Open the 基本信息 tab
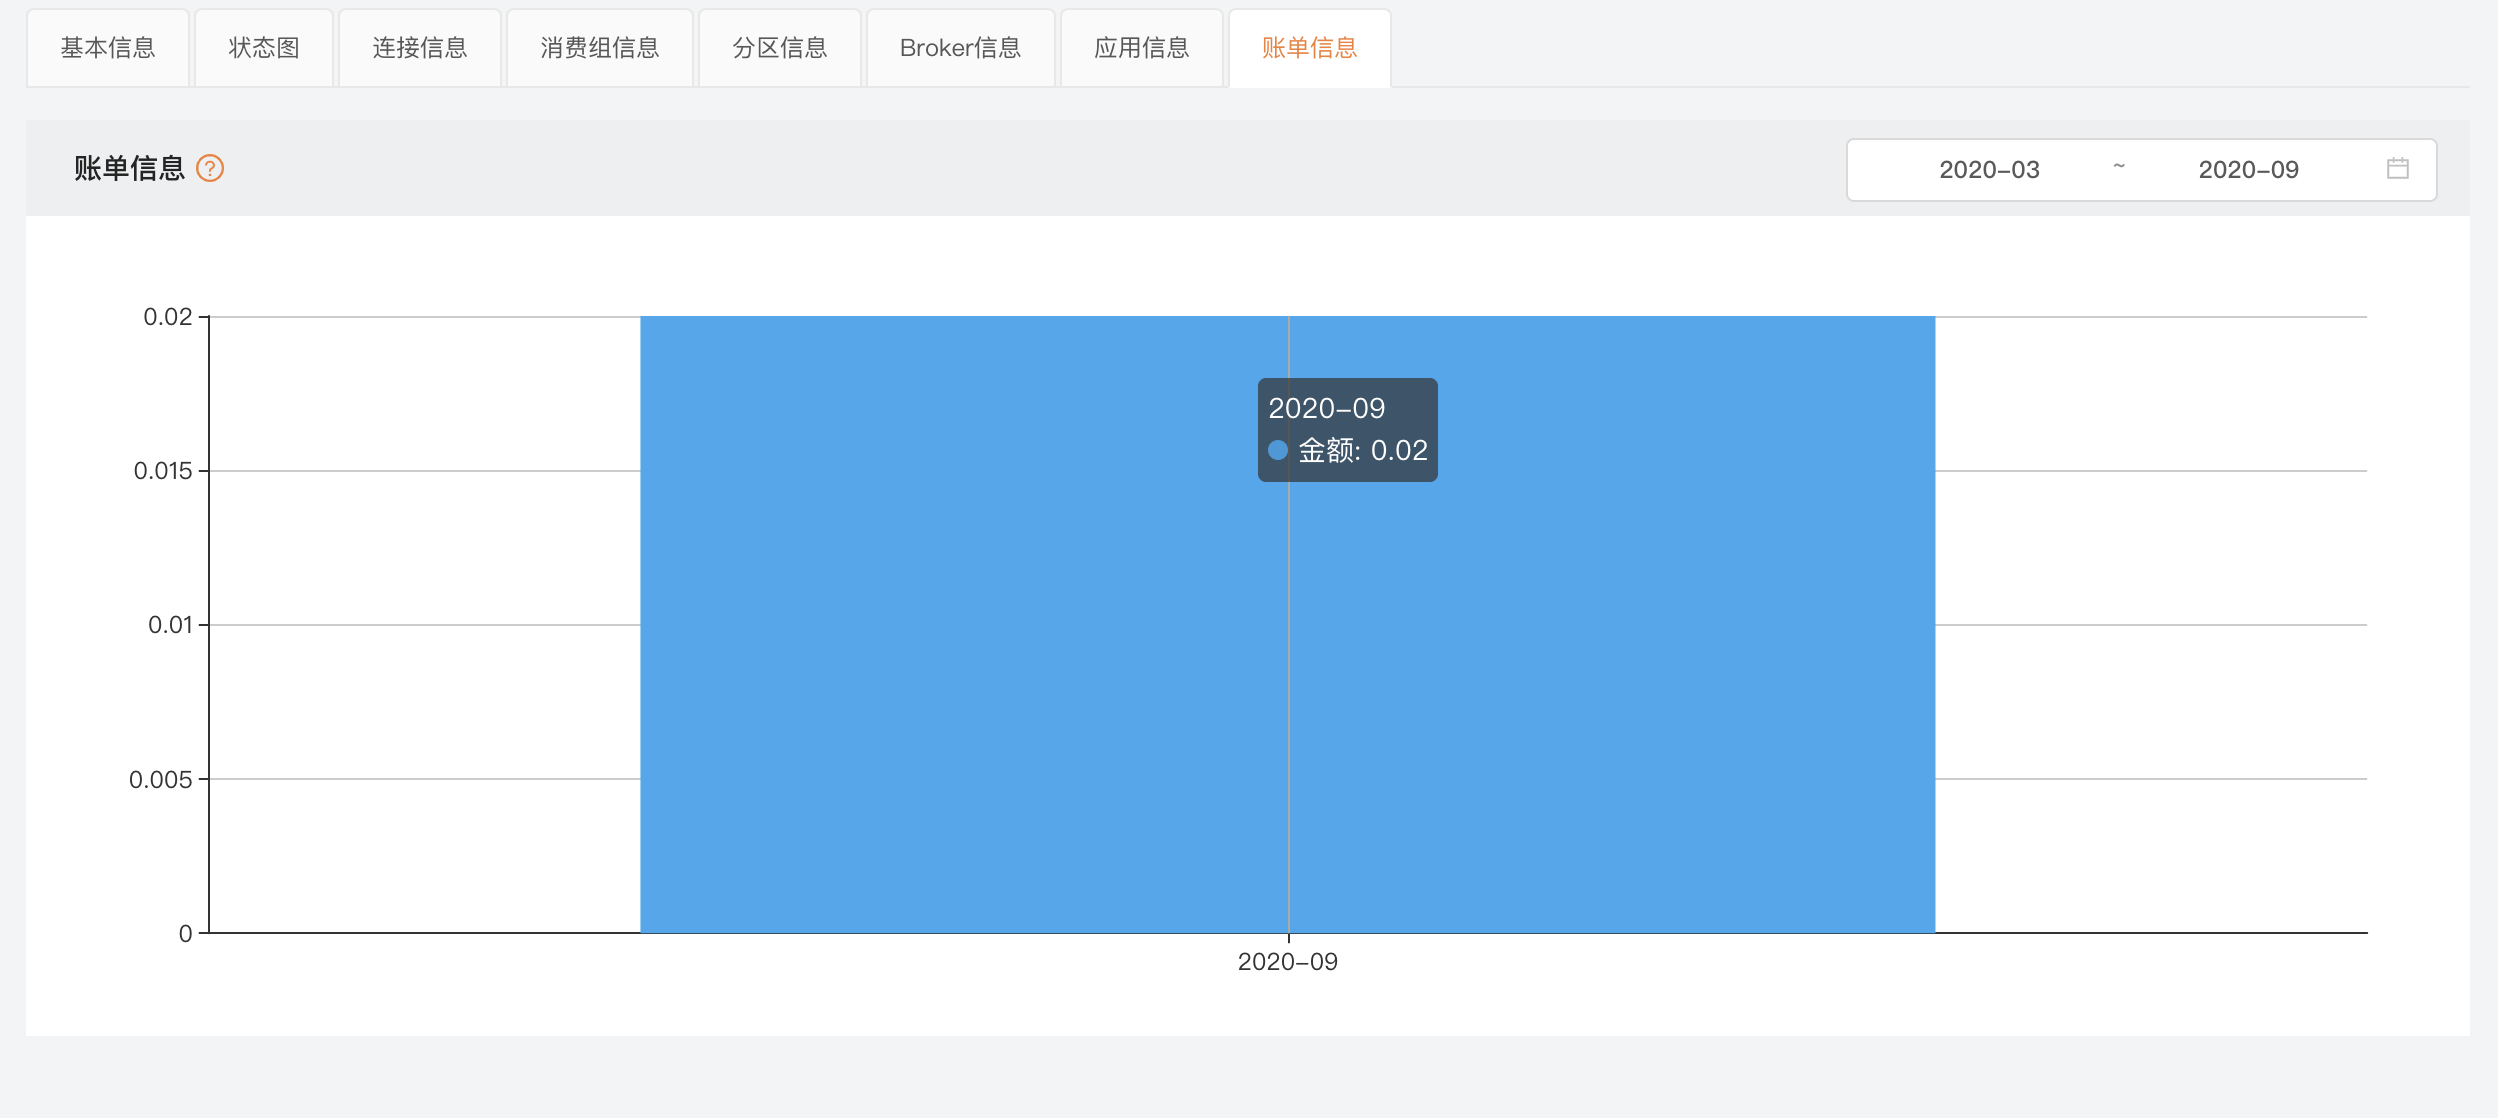The height and width of the screenshot is (1118, 2498). pyautogui.click(x=108, y=48)
